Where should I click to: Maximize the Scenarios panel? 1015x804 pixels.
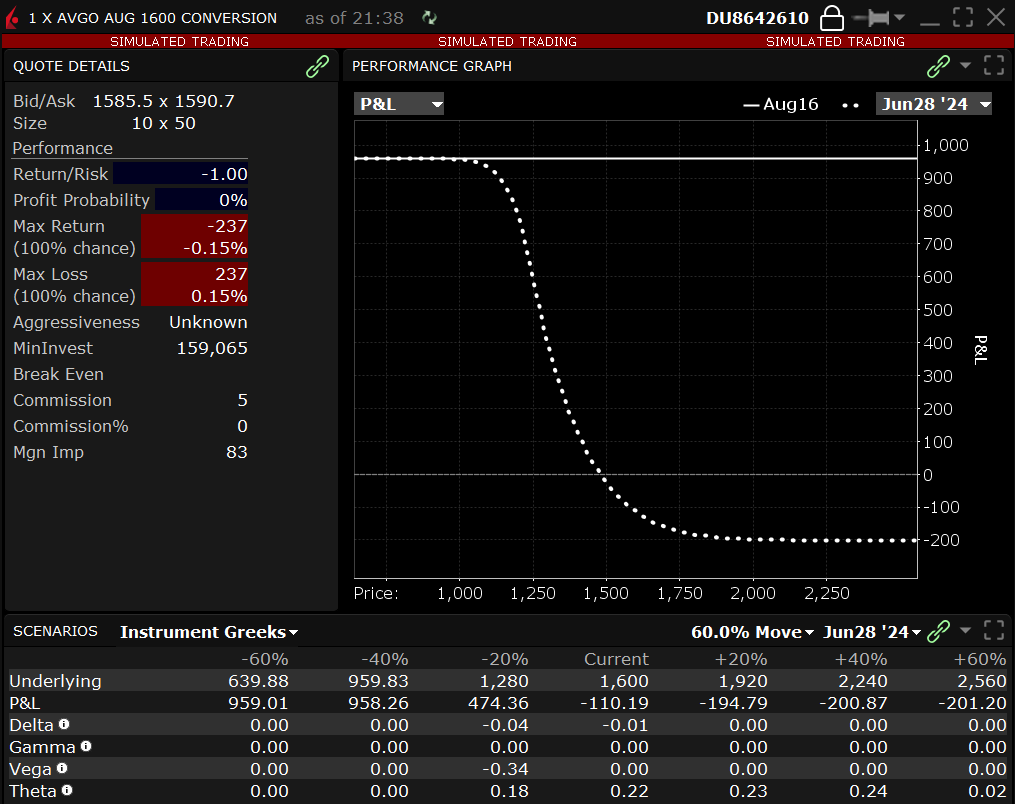tap(993, 631)
